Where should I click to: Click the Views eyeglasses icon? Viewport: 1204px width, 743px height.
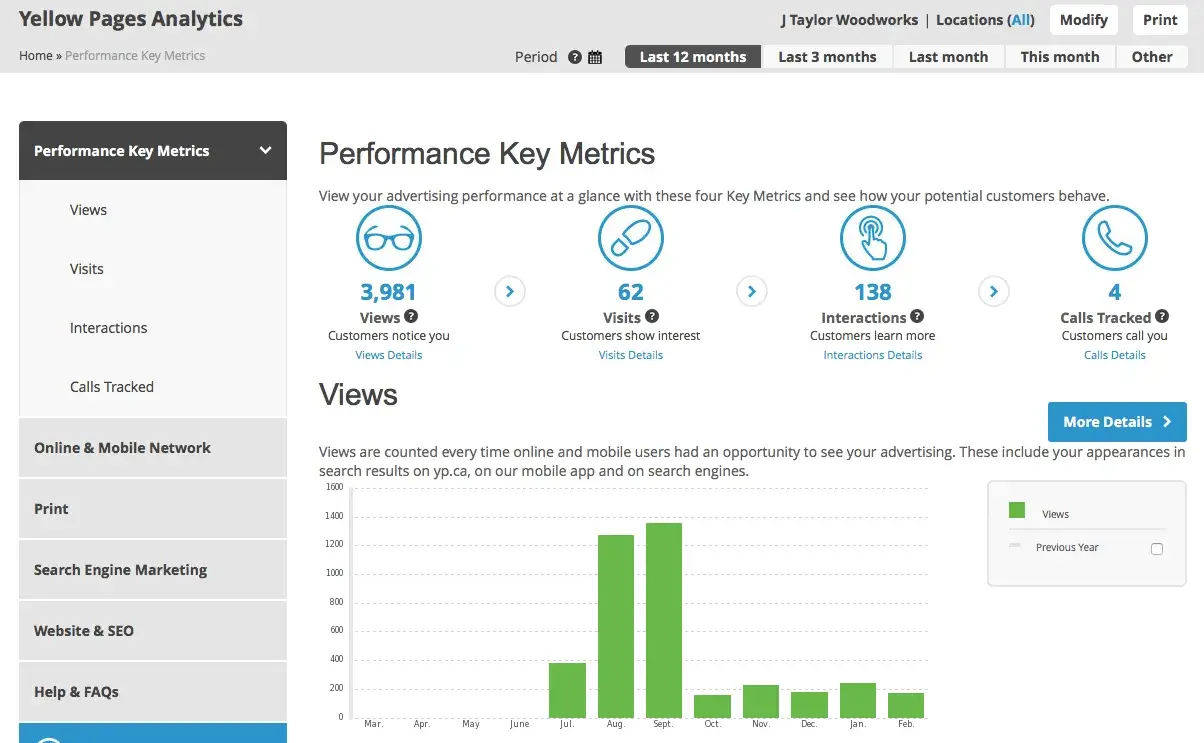click(389, 238)
